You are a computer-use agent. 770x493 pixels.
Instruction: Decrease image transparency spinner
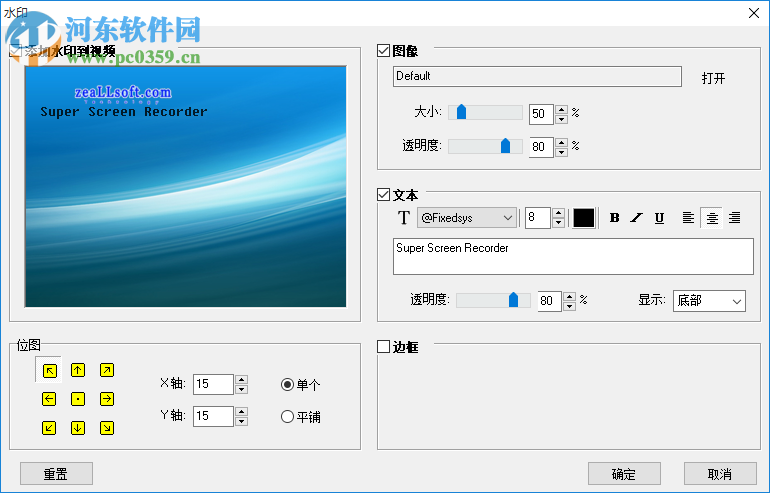point(561,152)
